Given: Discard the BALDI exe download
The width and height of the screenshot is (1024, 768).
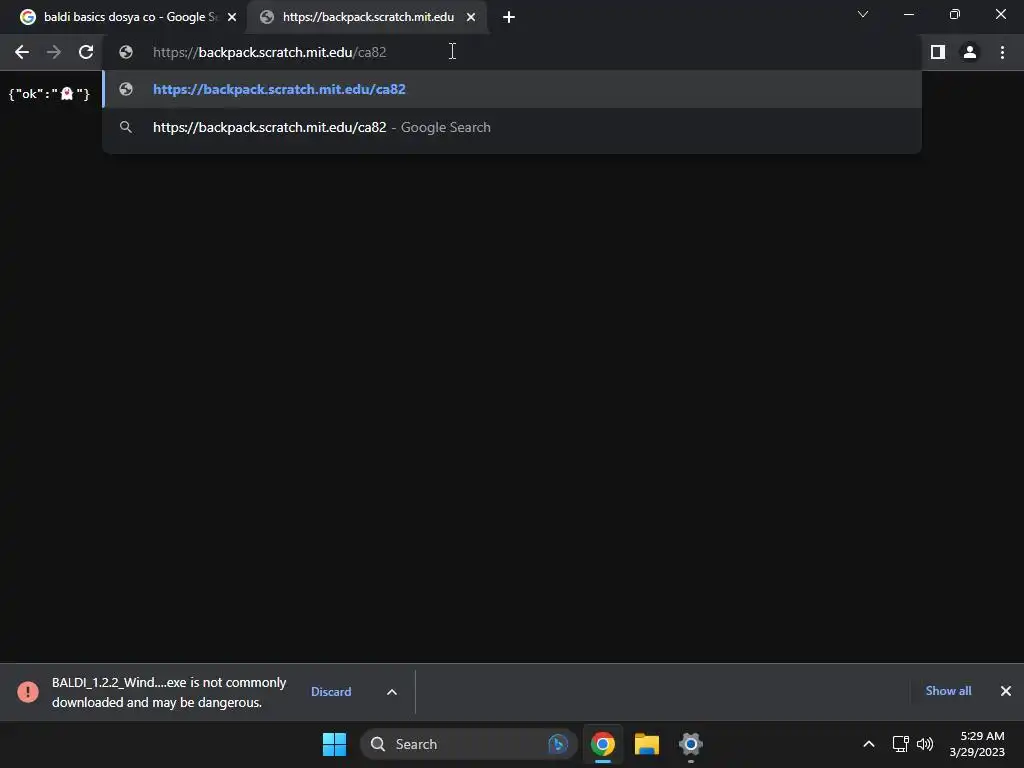Looking at the screenshot, I should pos(330,692).
